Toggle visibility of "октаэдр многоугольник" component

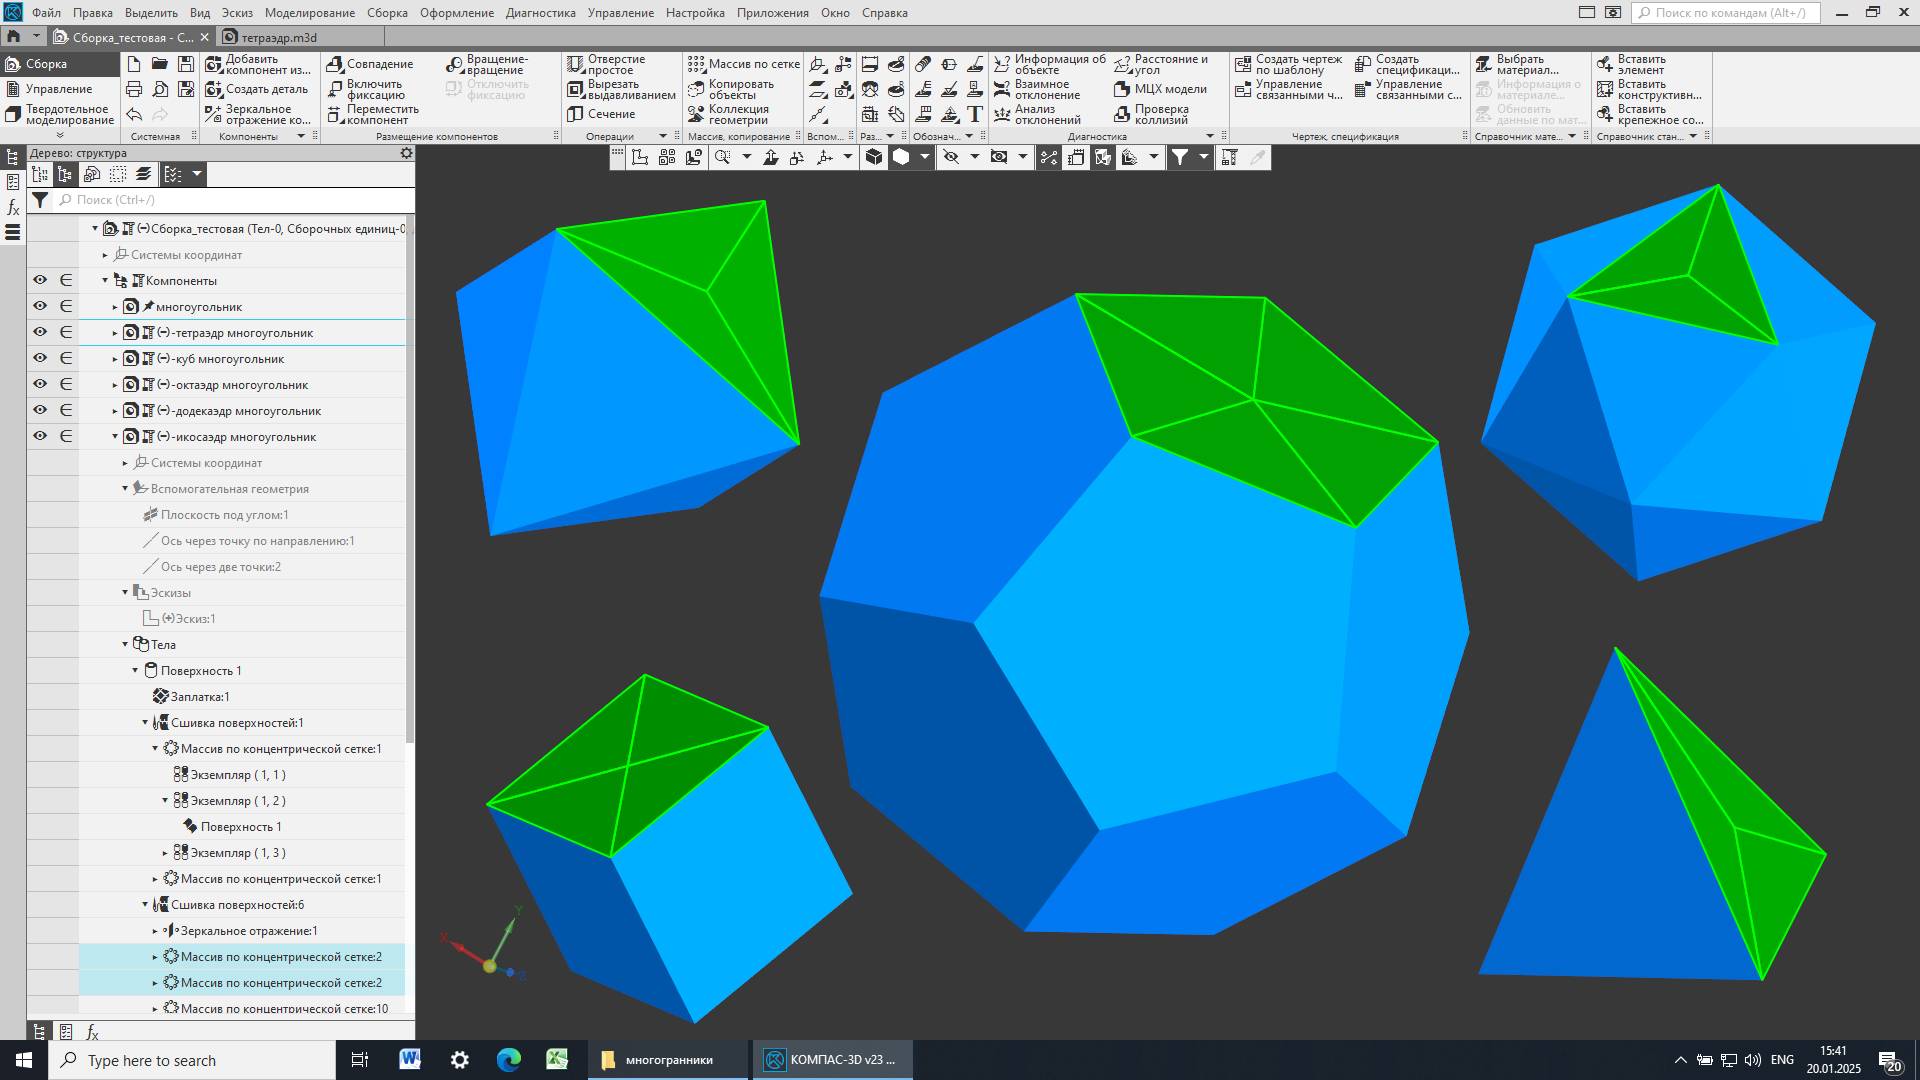[x=38, y=384]
